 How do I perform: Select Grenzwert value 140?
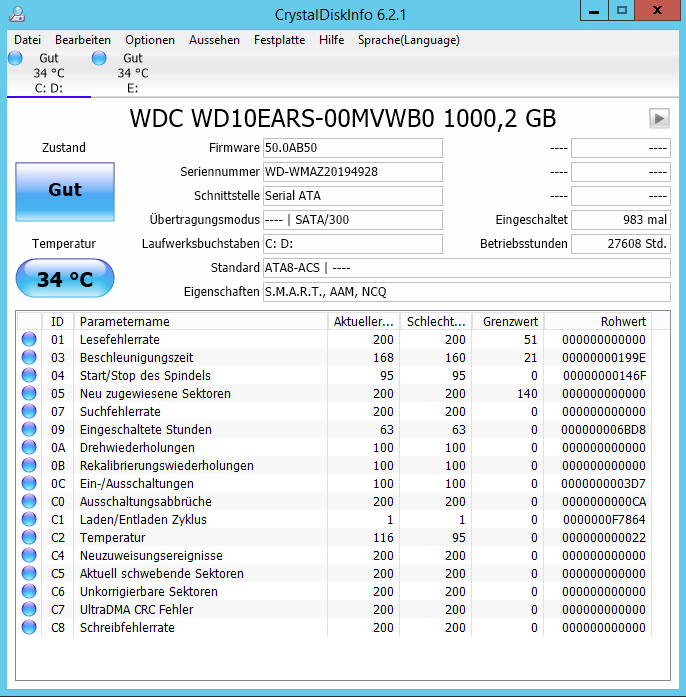click(x=527, y=394)
